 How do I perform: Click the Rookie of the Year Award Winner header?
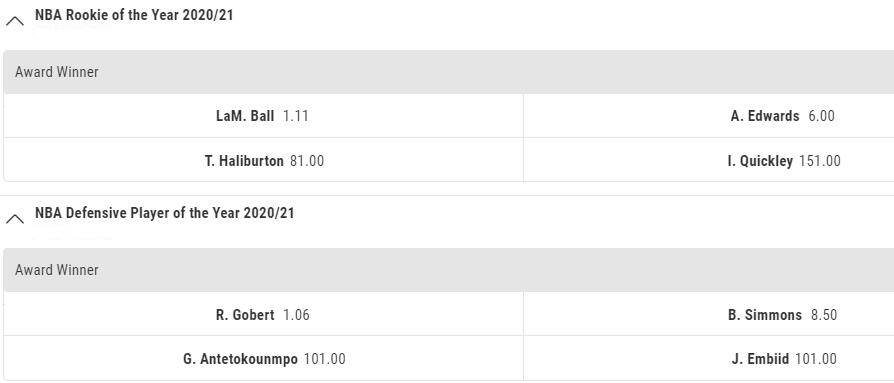pyautogui.click(x=449, y=72)
